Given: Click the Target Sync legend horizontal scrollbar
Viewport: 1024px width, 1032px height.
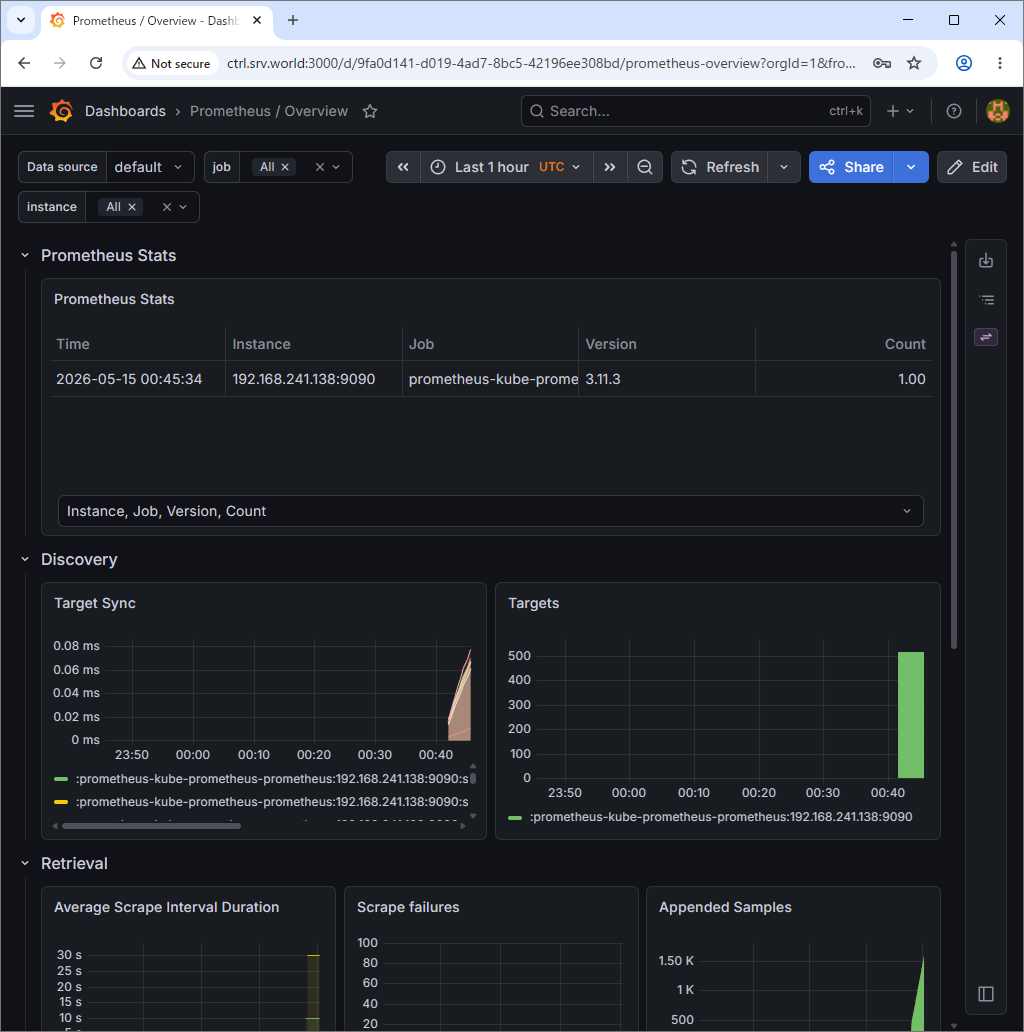Looking at the screenshot, I should point(151,826).
